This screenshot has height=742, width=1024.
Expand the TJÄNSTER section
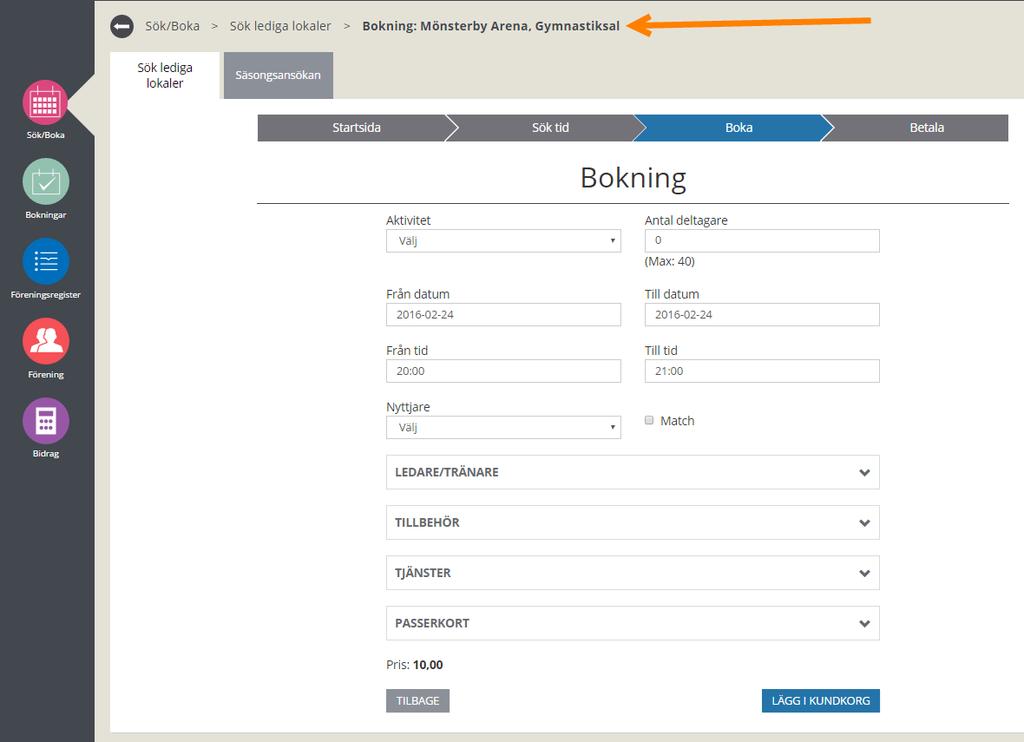tap(633, 573)
